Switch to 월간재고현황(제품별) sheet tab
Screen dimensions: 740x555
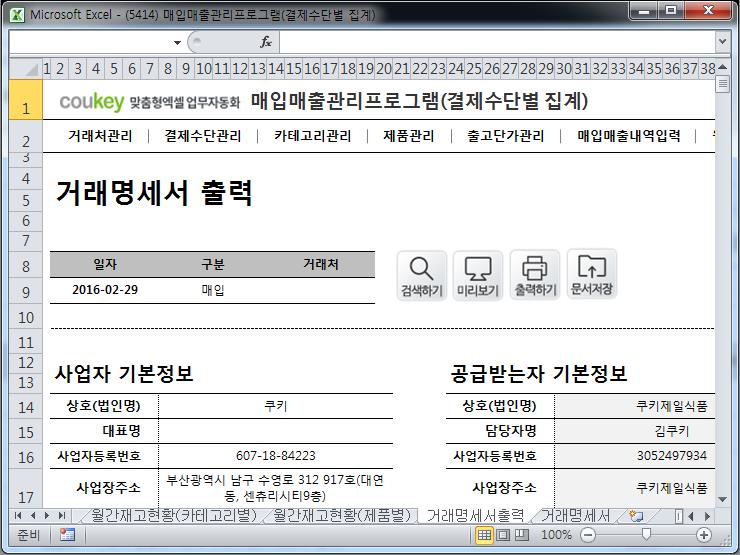342,515
